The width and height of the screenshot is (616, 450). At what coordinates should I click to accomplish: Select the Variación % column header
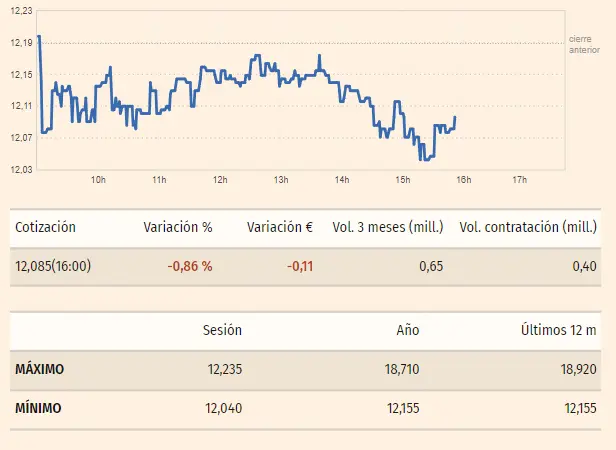click(x=178, y=228)
